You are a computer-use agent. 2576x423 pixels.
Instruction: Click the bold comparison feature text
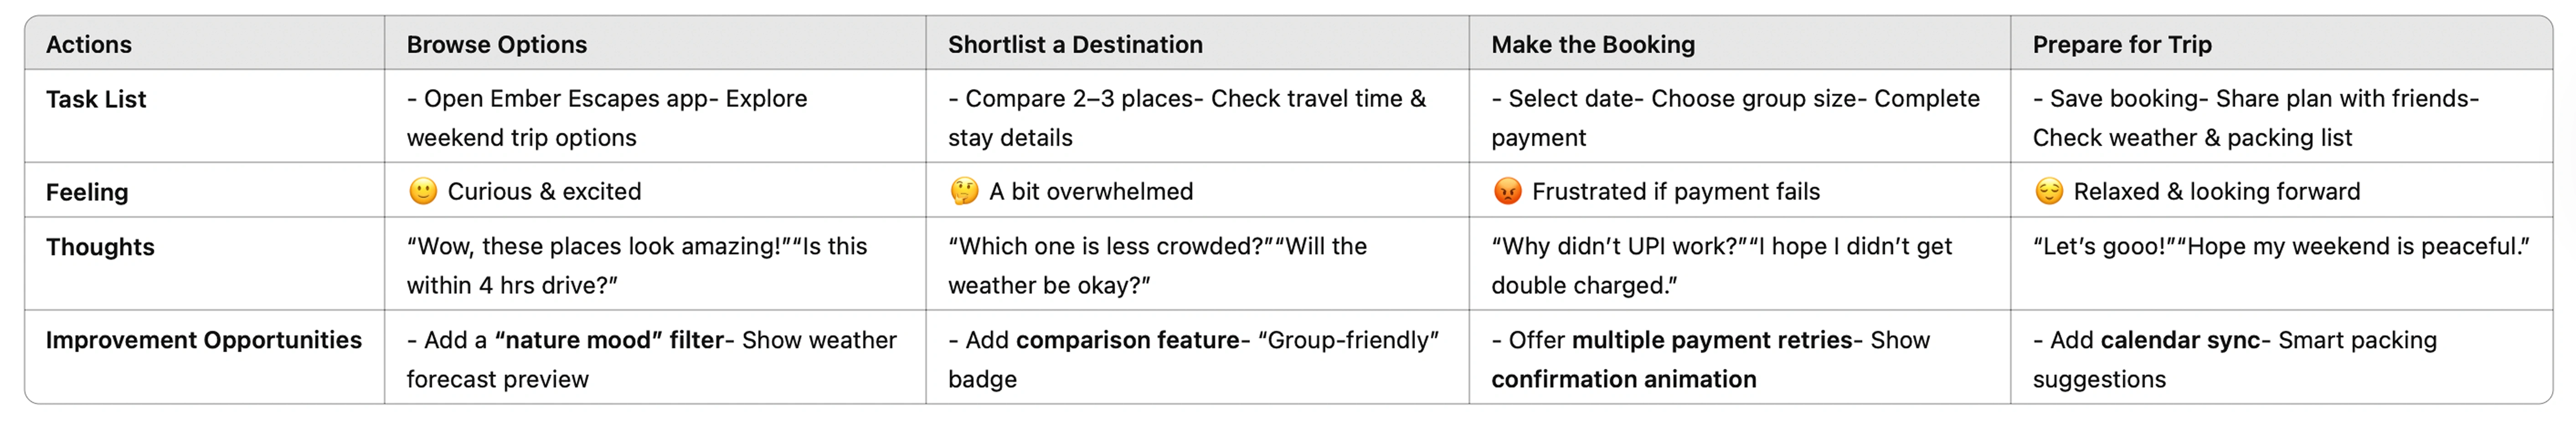click(1127, 340)
